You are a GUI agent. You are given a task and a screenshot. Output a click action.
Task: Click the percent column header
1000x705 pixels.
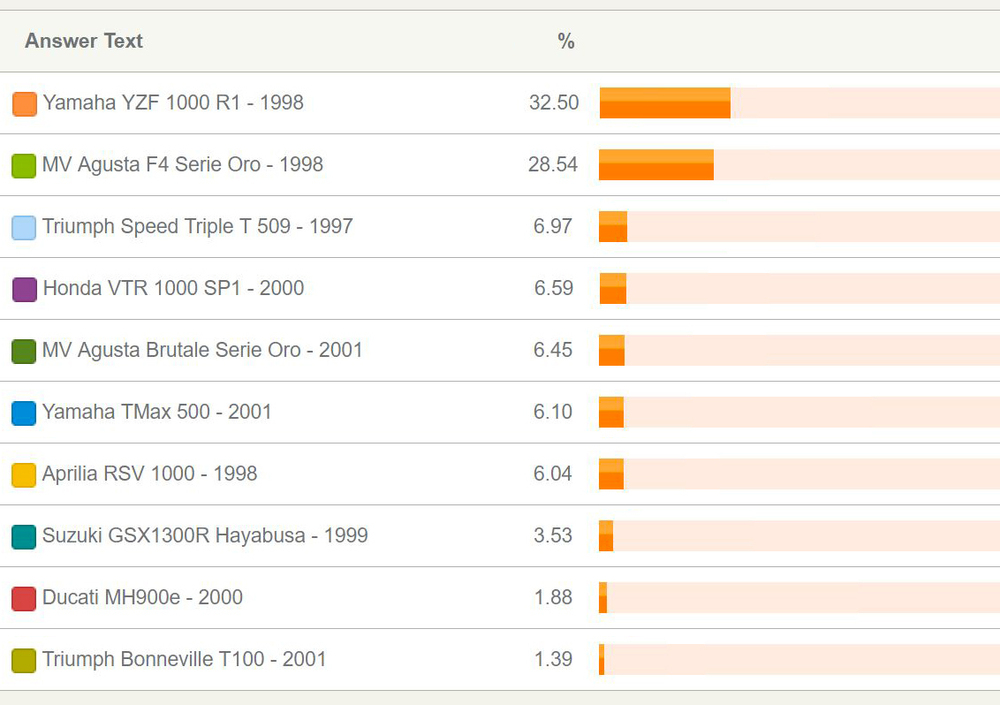click(x=566, y=41)
